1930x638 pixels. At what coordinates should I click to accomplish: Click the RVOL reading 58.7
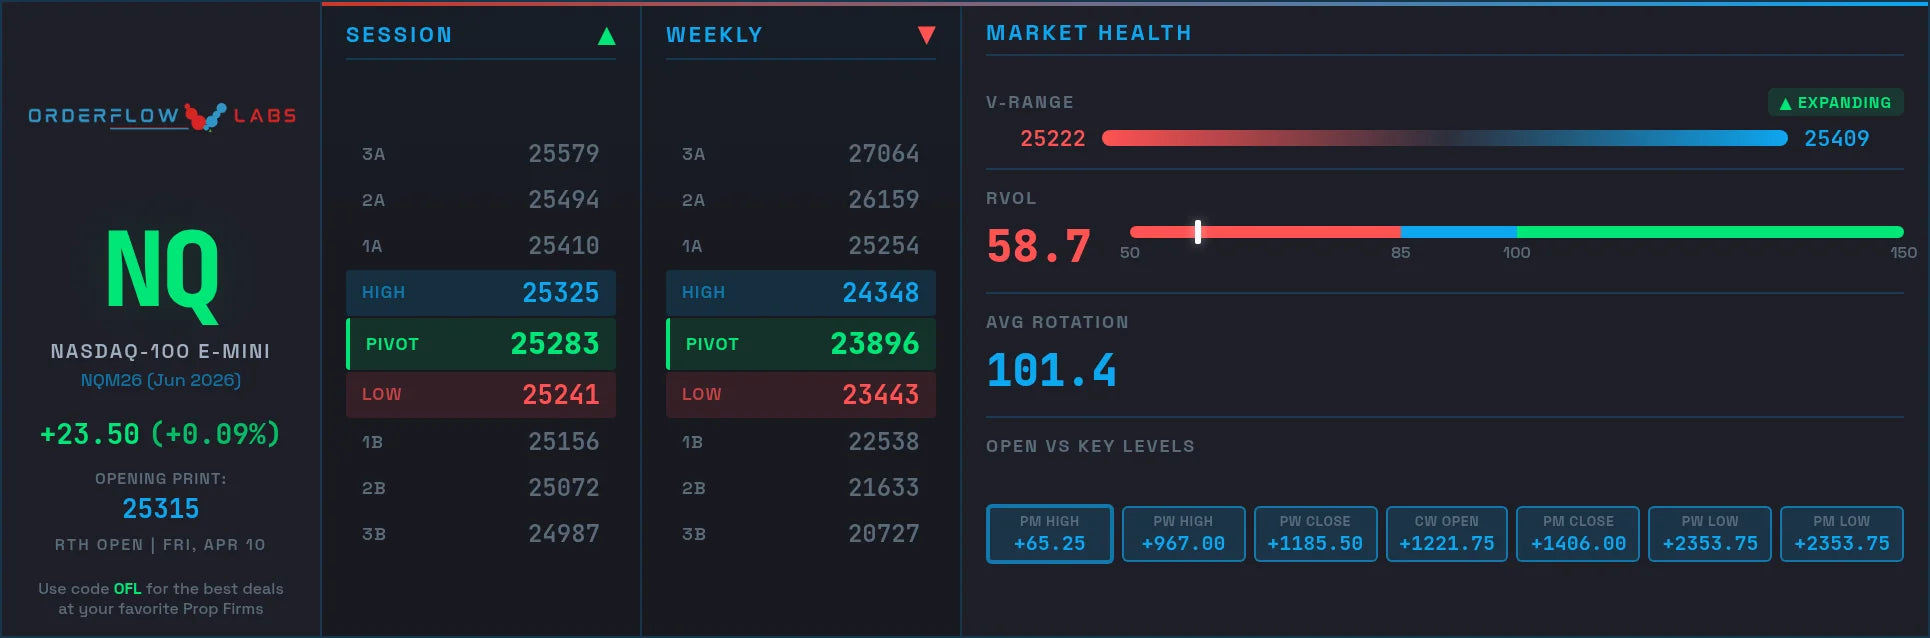point(1038,246)
